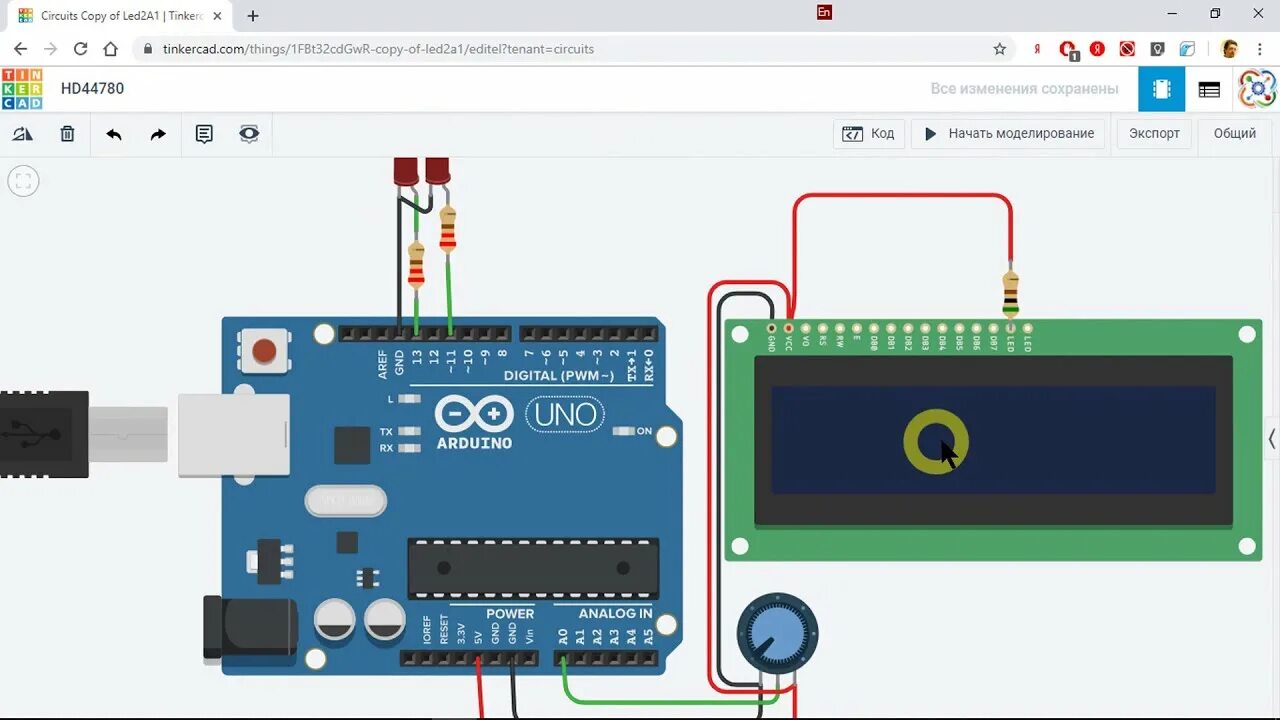Open the notes tool
Image resolution: width=1280 pixels, height=720 pixels.
204,134
